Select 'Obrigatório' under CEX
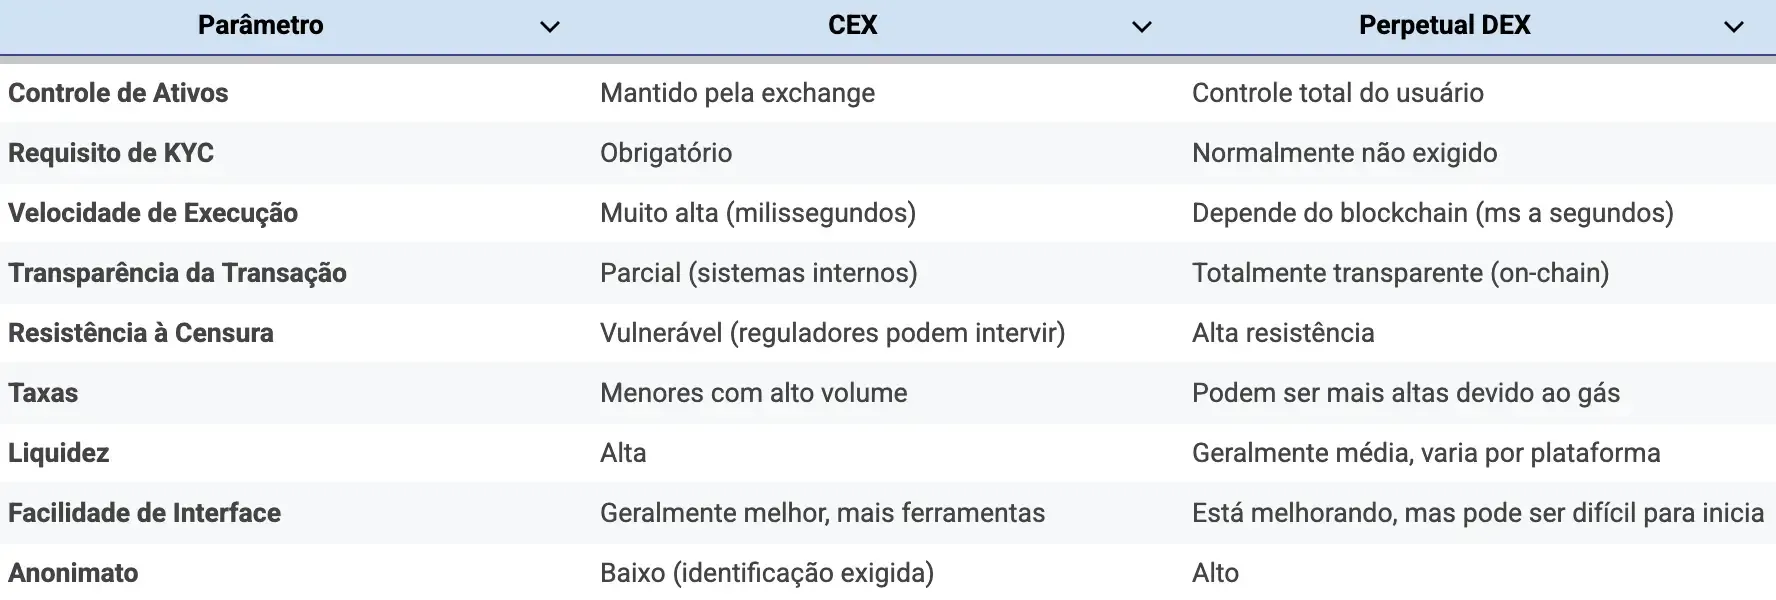Viewport: 1776px width, 600px height. point(666,153)
